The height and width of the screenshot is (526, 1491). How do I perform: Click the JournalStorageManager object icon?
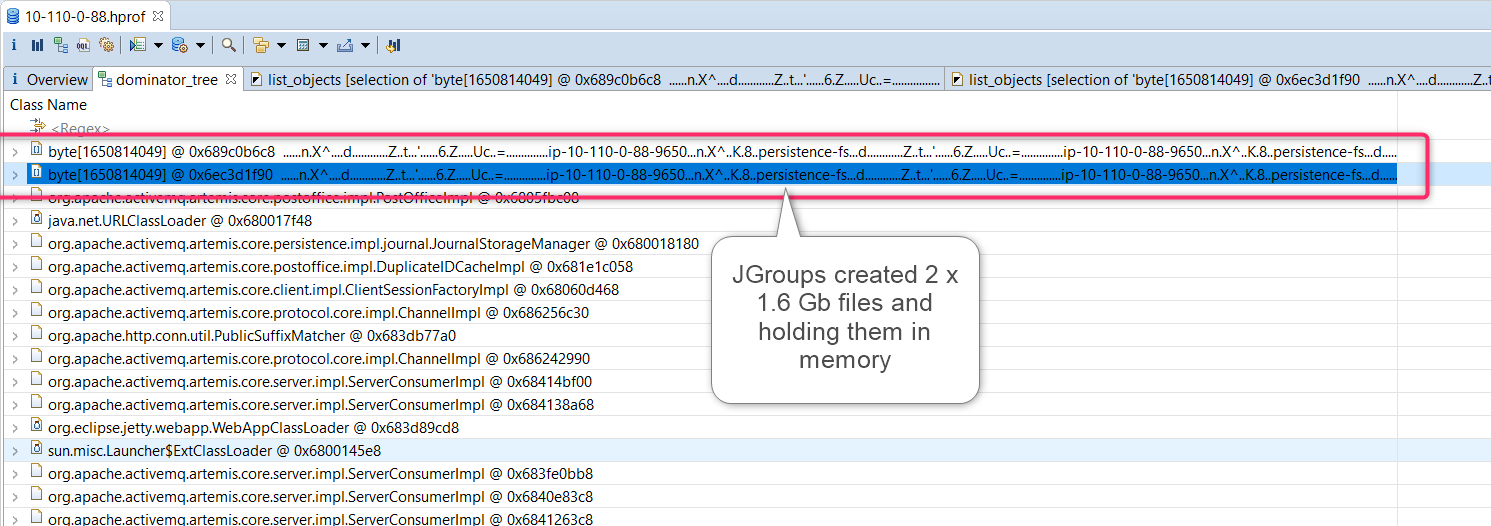(x=37, y=242)
